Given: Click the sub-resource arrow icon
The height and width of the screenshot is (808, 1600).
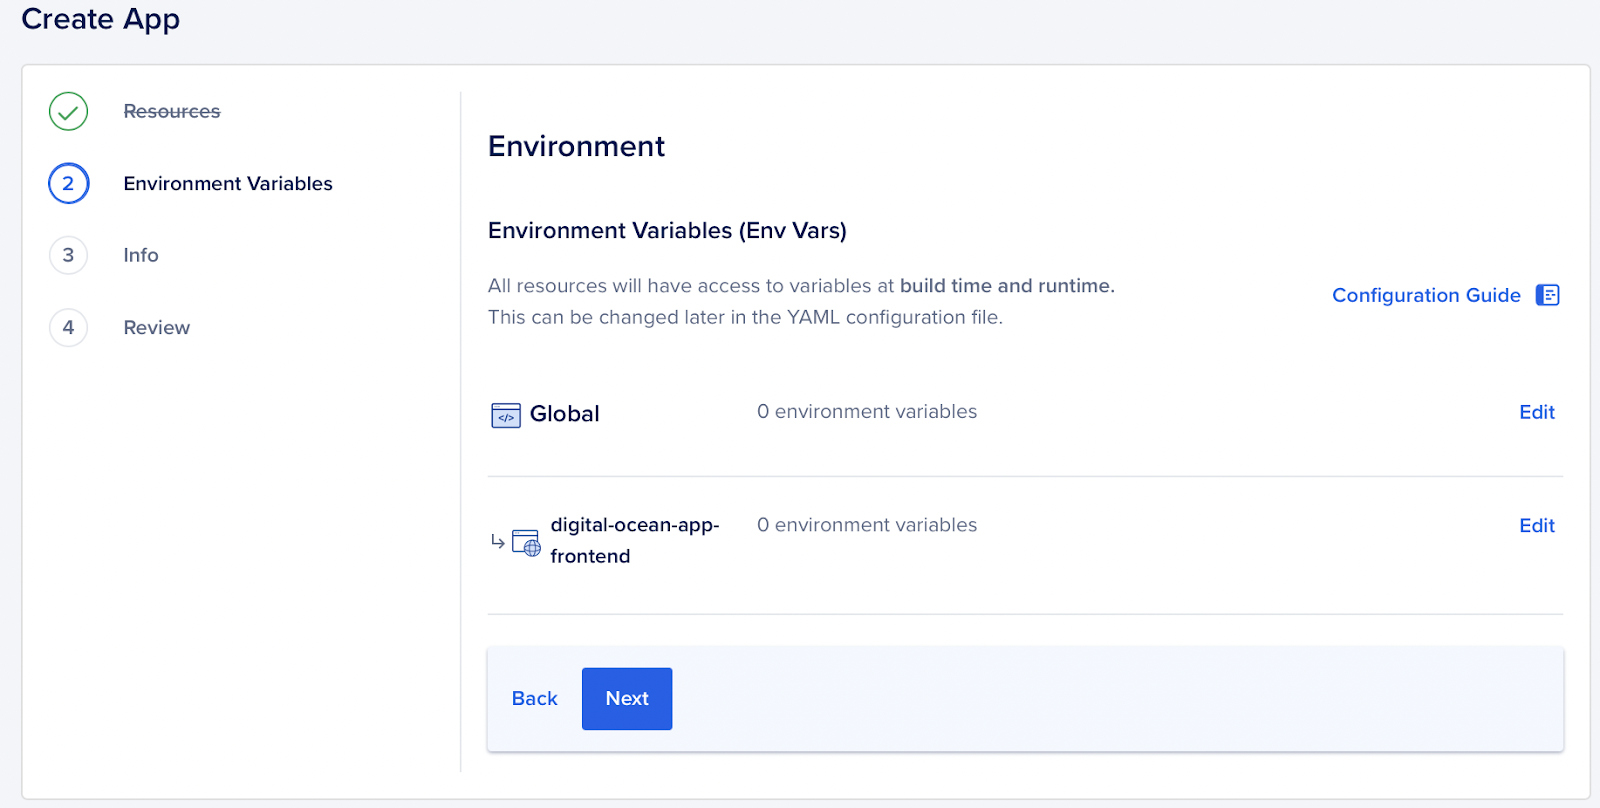Looking at the screenshot, I should 498,541.
